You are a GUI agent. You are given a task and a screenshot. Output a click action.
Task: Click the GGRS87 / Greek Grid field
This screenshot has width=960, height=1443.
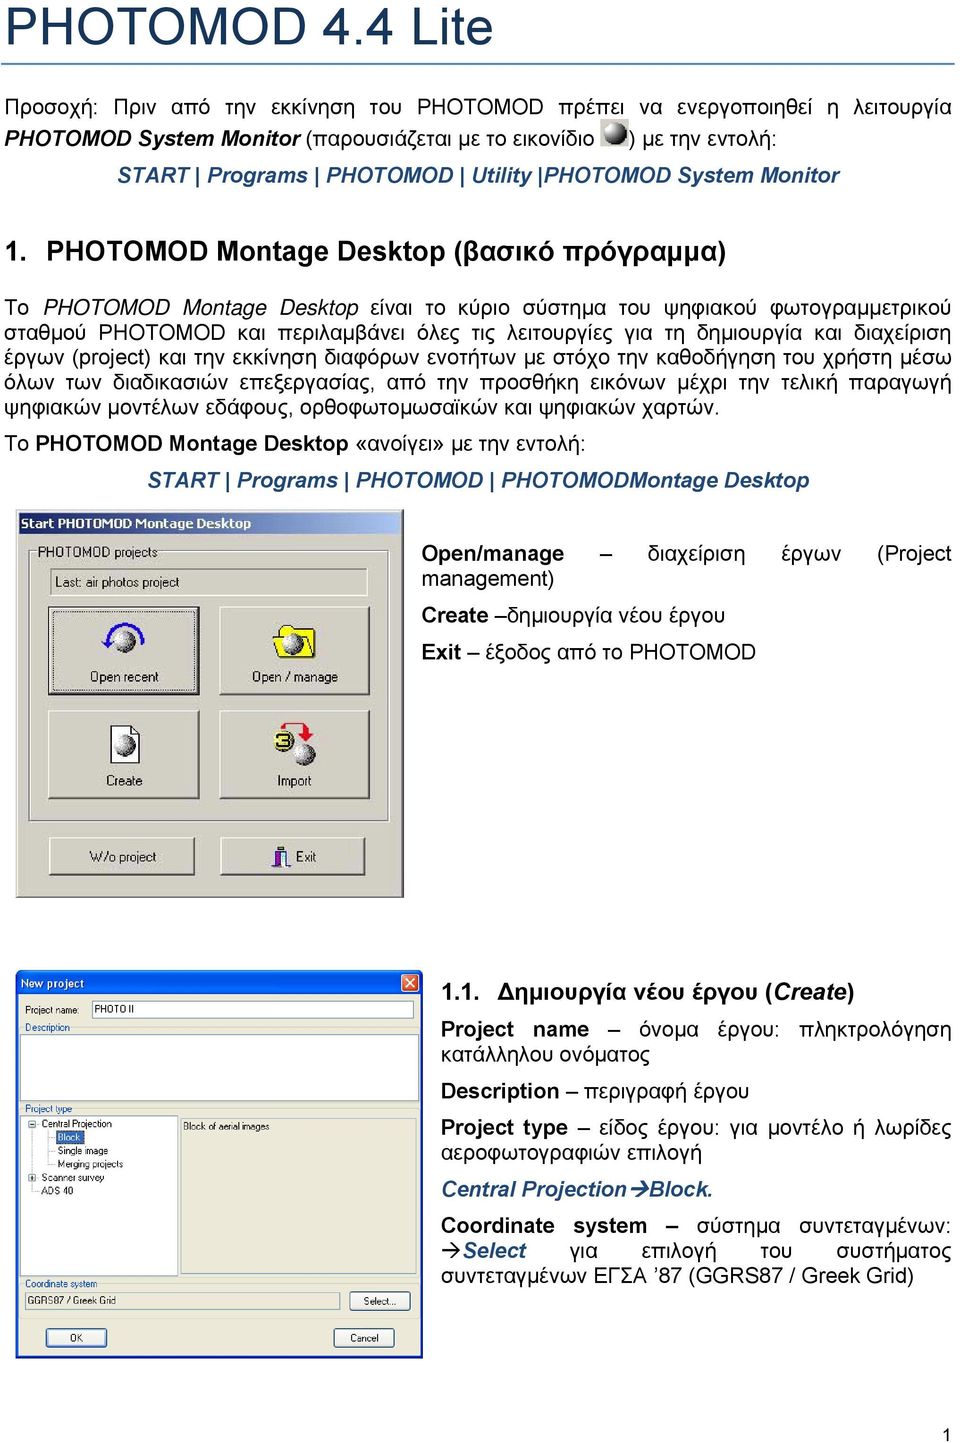(x=182, y=1301)
